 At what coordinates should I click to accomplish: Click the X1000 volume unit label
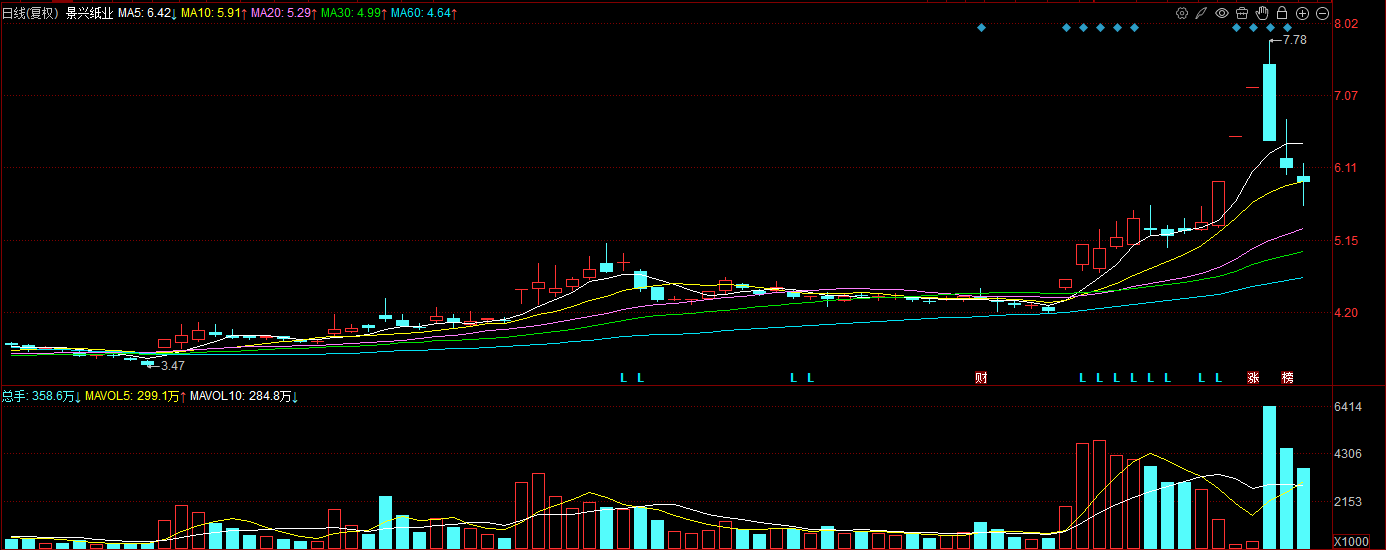[1352, 541]
